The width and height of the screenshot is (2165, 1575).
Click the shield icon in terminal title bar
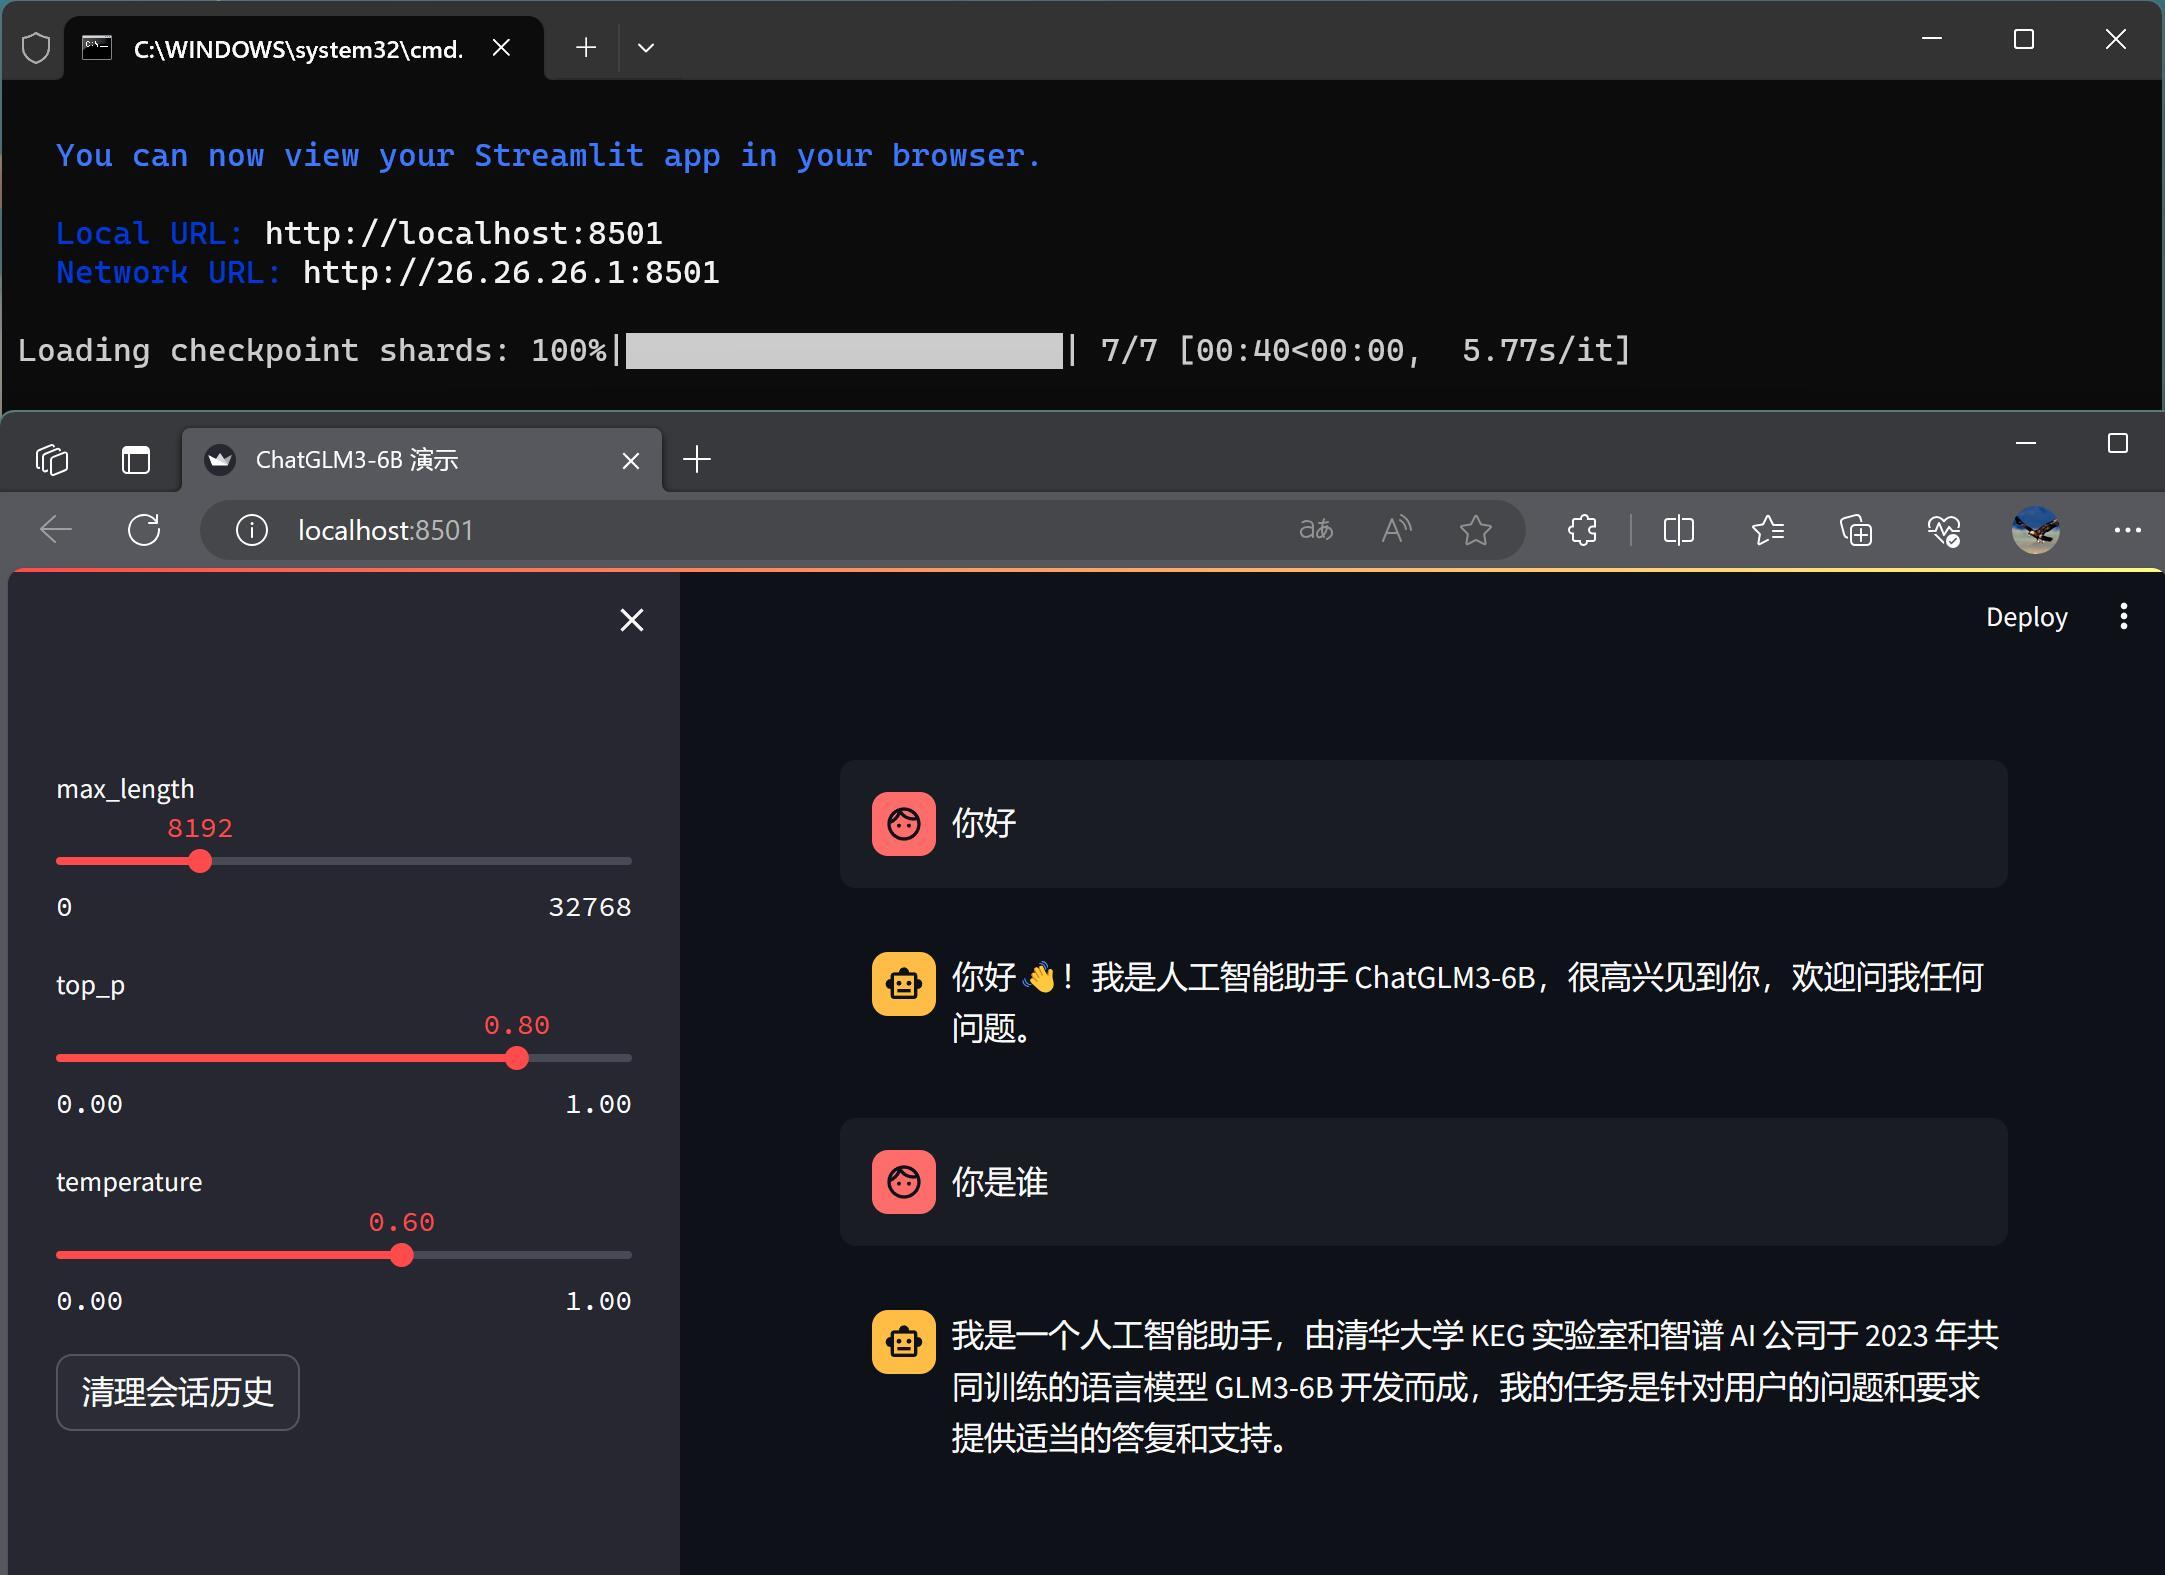point(36,48)
